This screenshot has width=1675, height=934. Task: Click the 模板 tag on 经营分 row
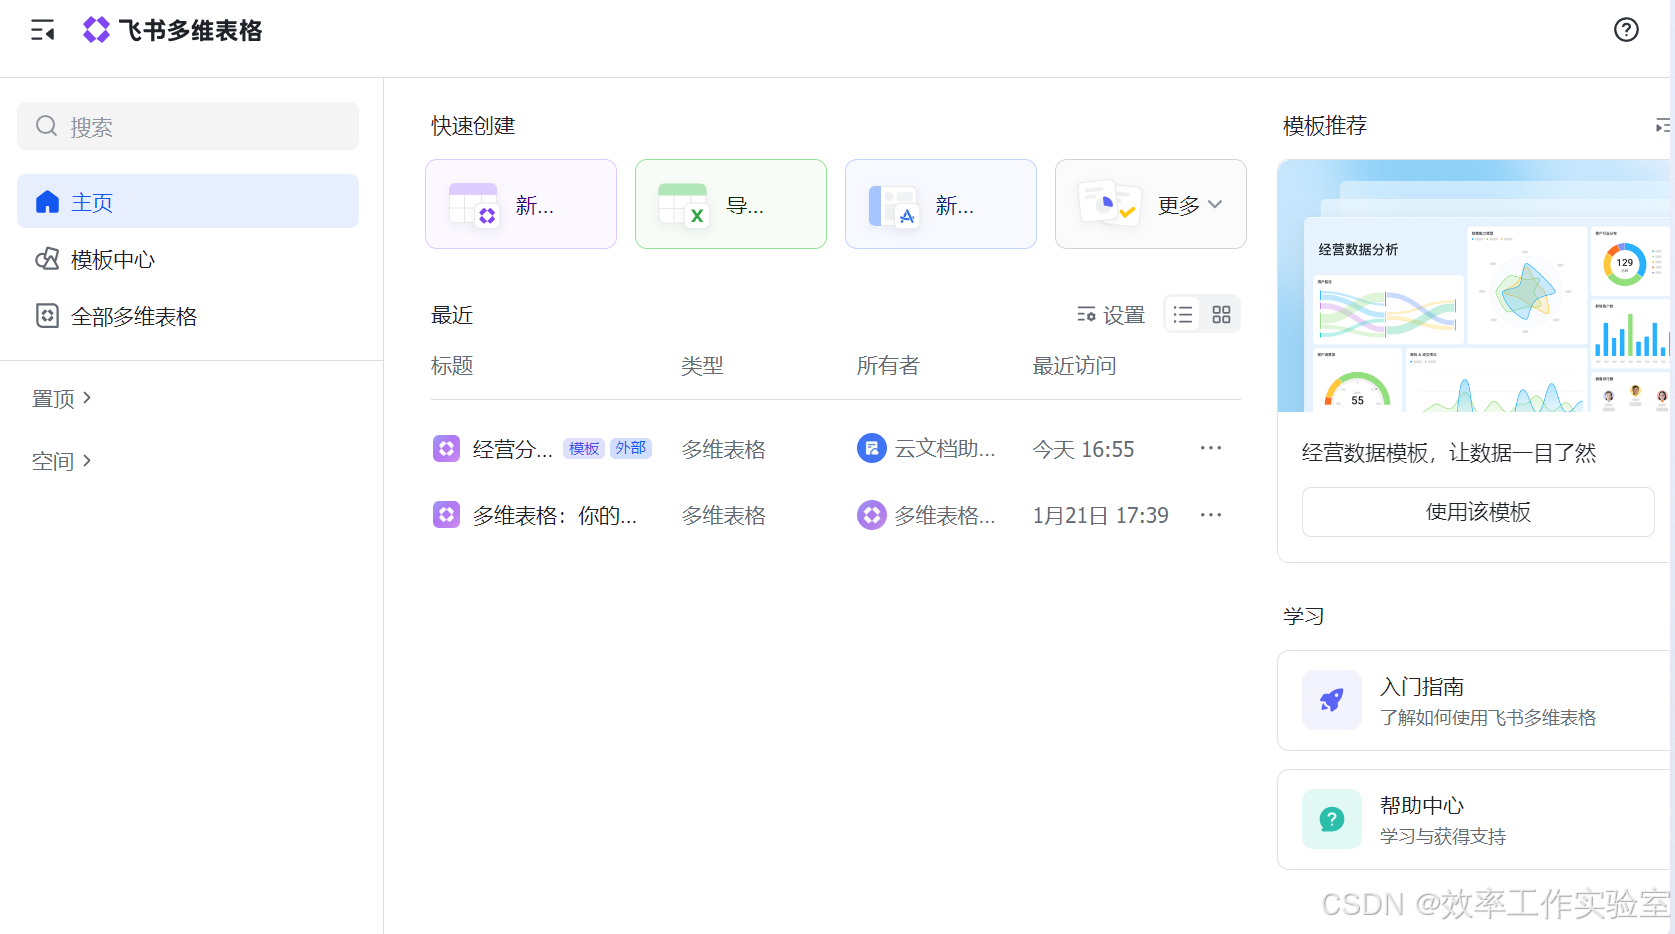[584, 449]
